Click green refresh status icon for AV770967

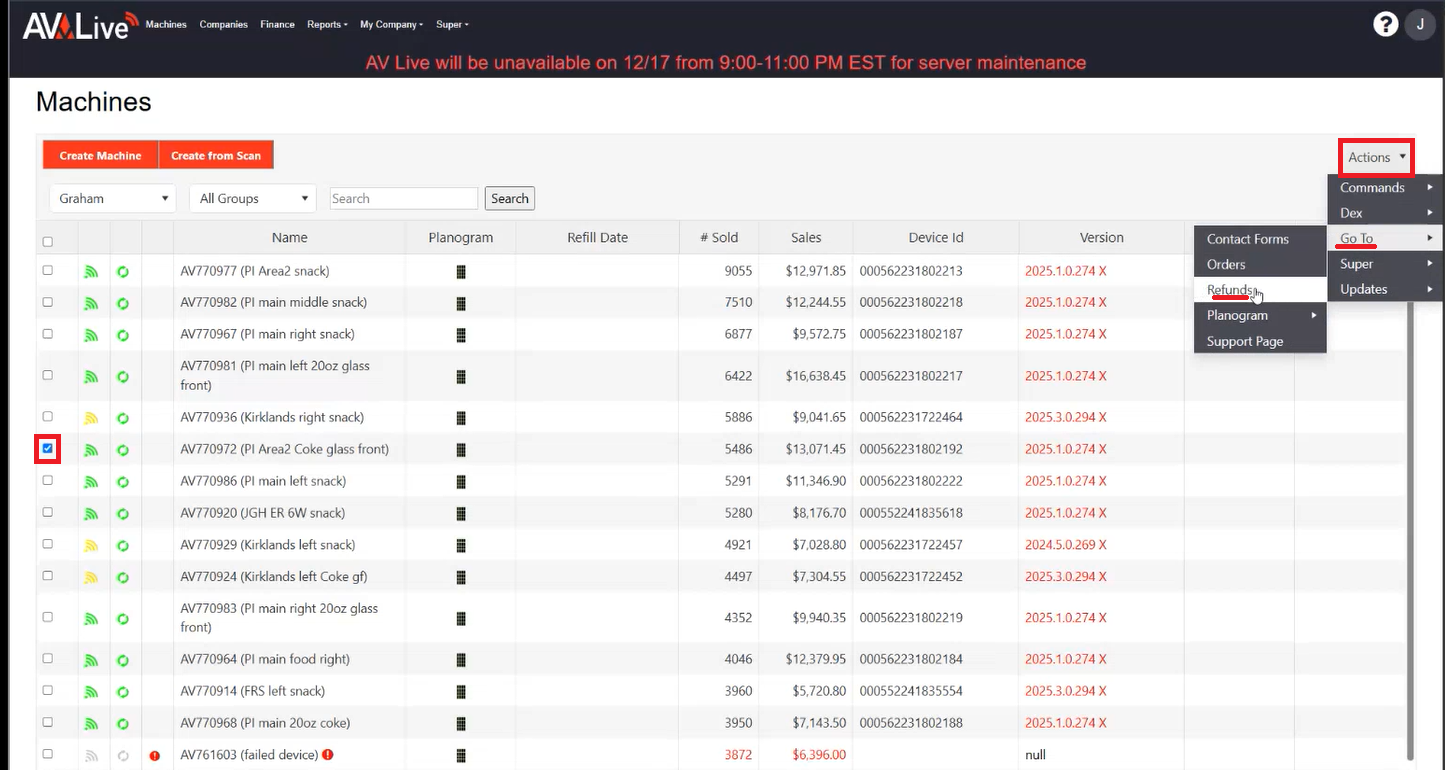[123, 335]
